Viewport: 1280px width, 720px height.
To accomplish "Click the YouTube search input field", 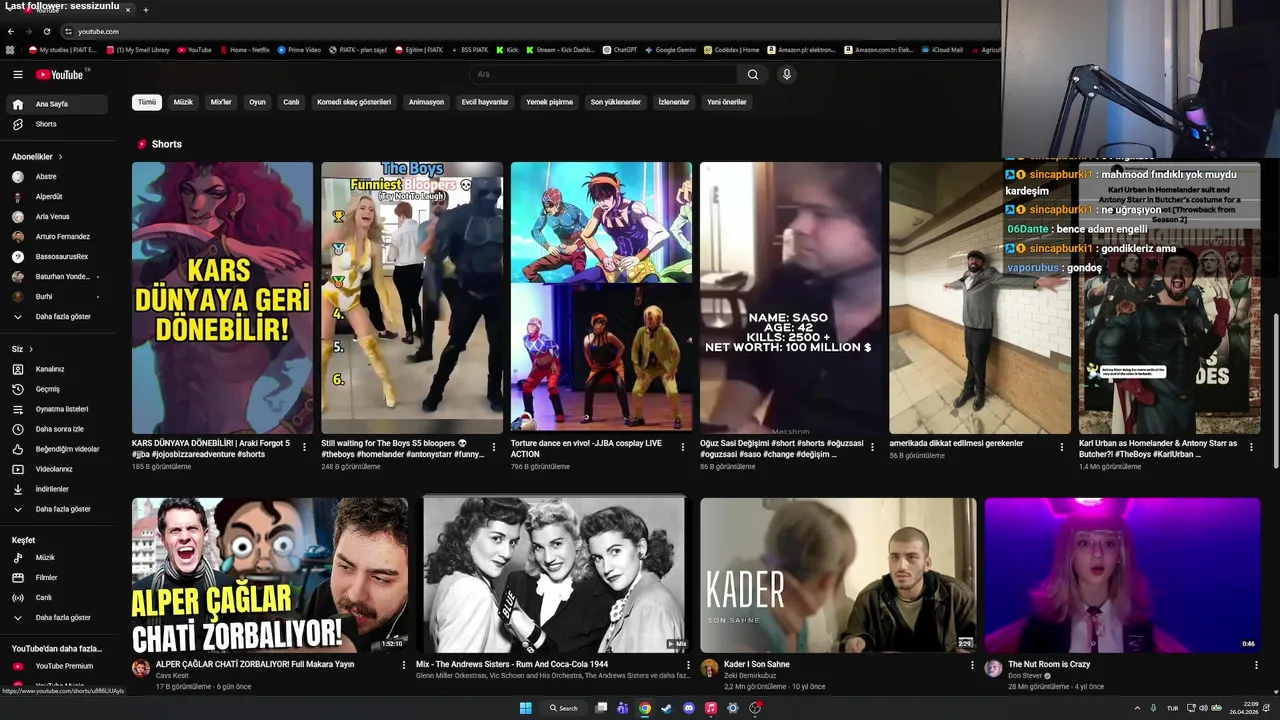I will 605,74.
